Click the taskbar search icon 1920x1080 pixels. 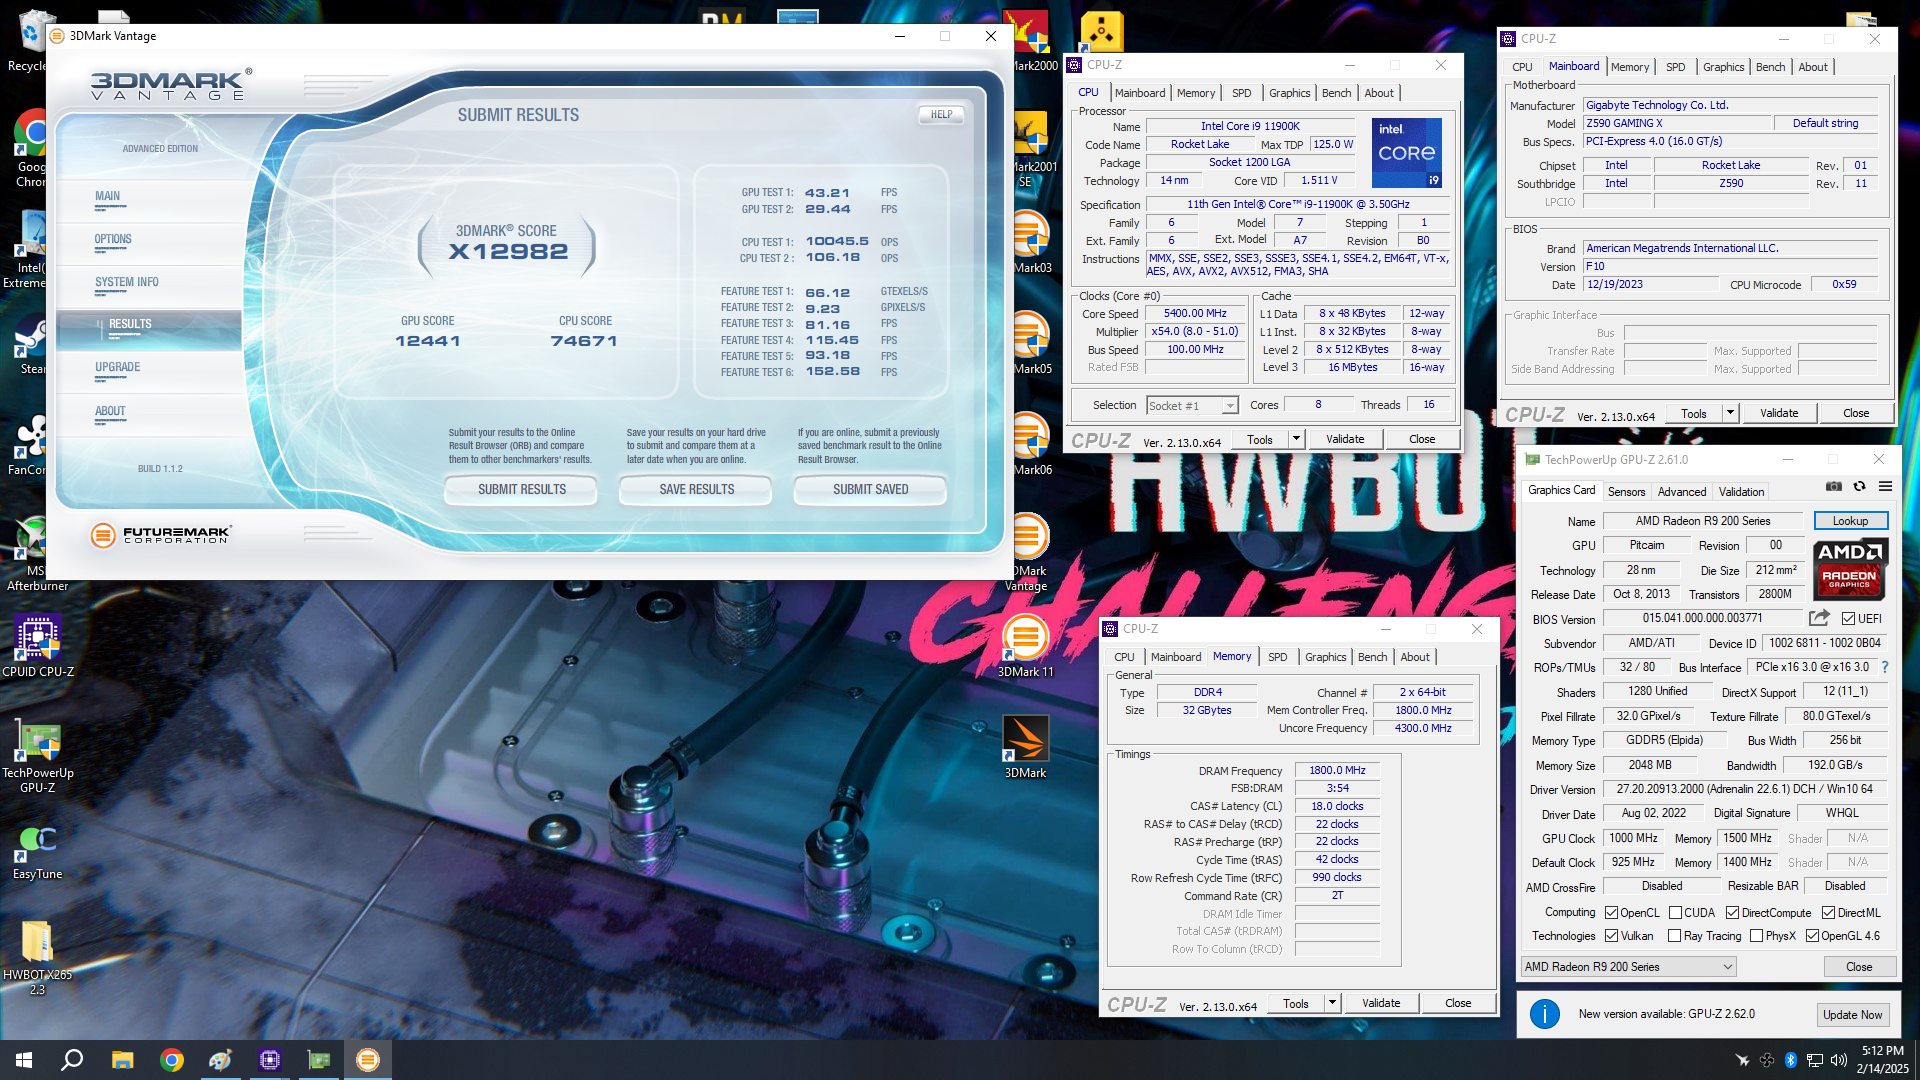tap(72, 1060)
